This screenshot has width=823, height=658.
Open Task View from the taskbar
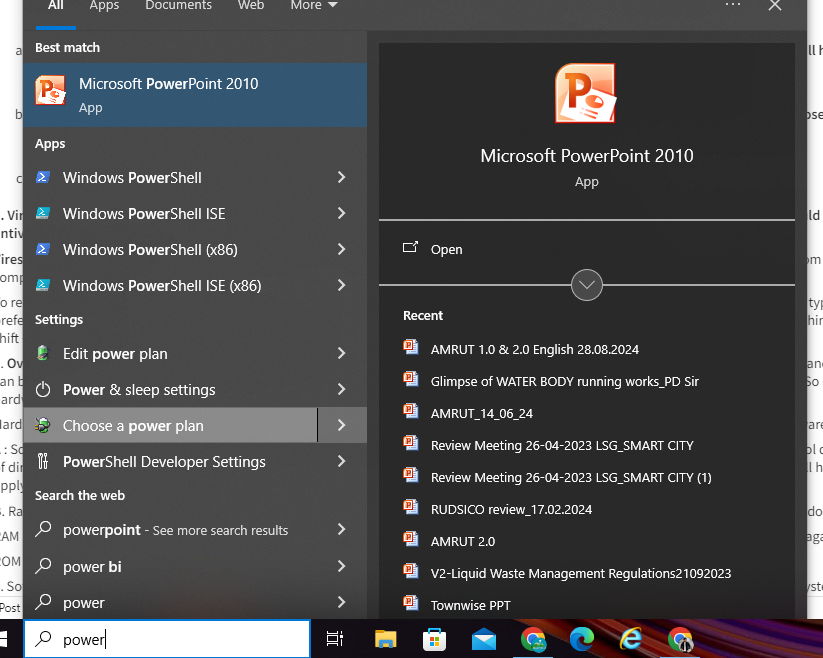coord(335,639)
